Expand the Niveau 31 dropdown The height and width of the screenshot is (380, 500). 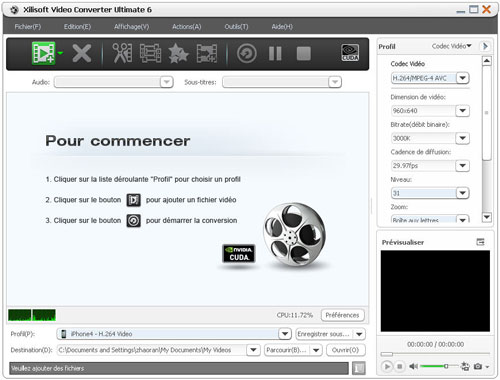[x=463, y=193]
